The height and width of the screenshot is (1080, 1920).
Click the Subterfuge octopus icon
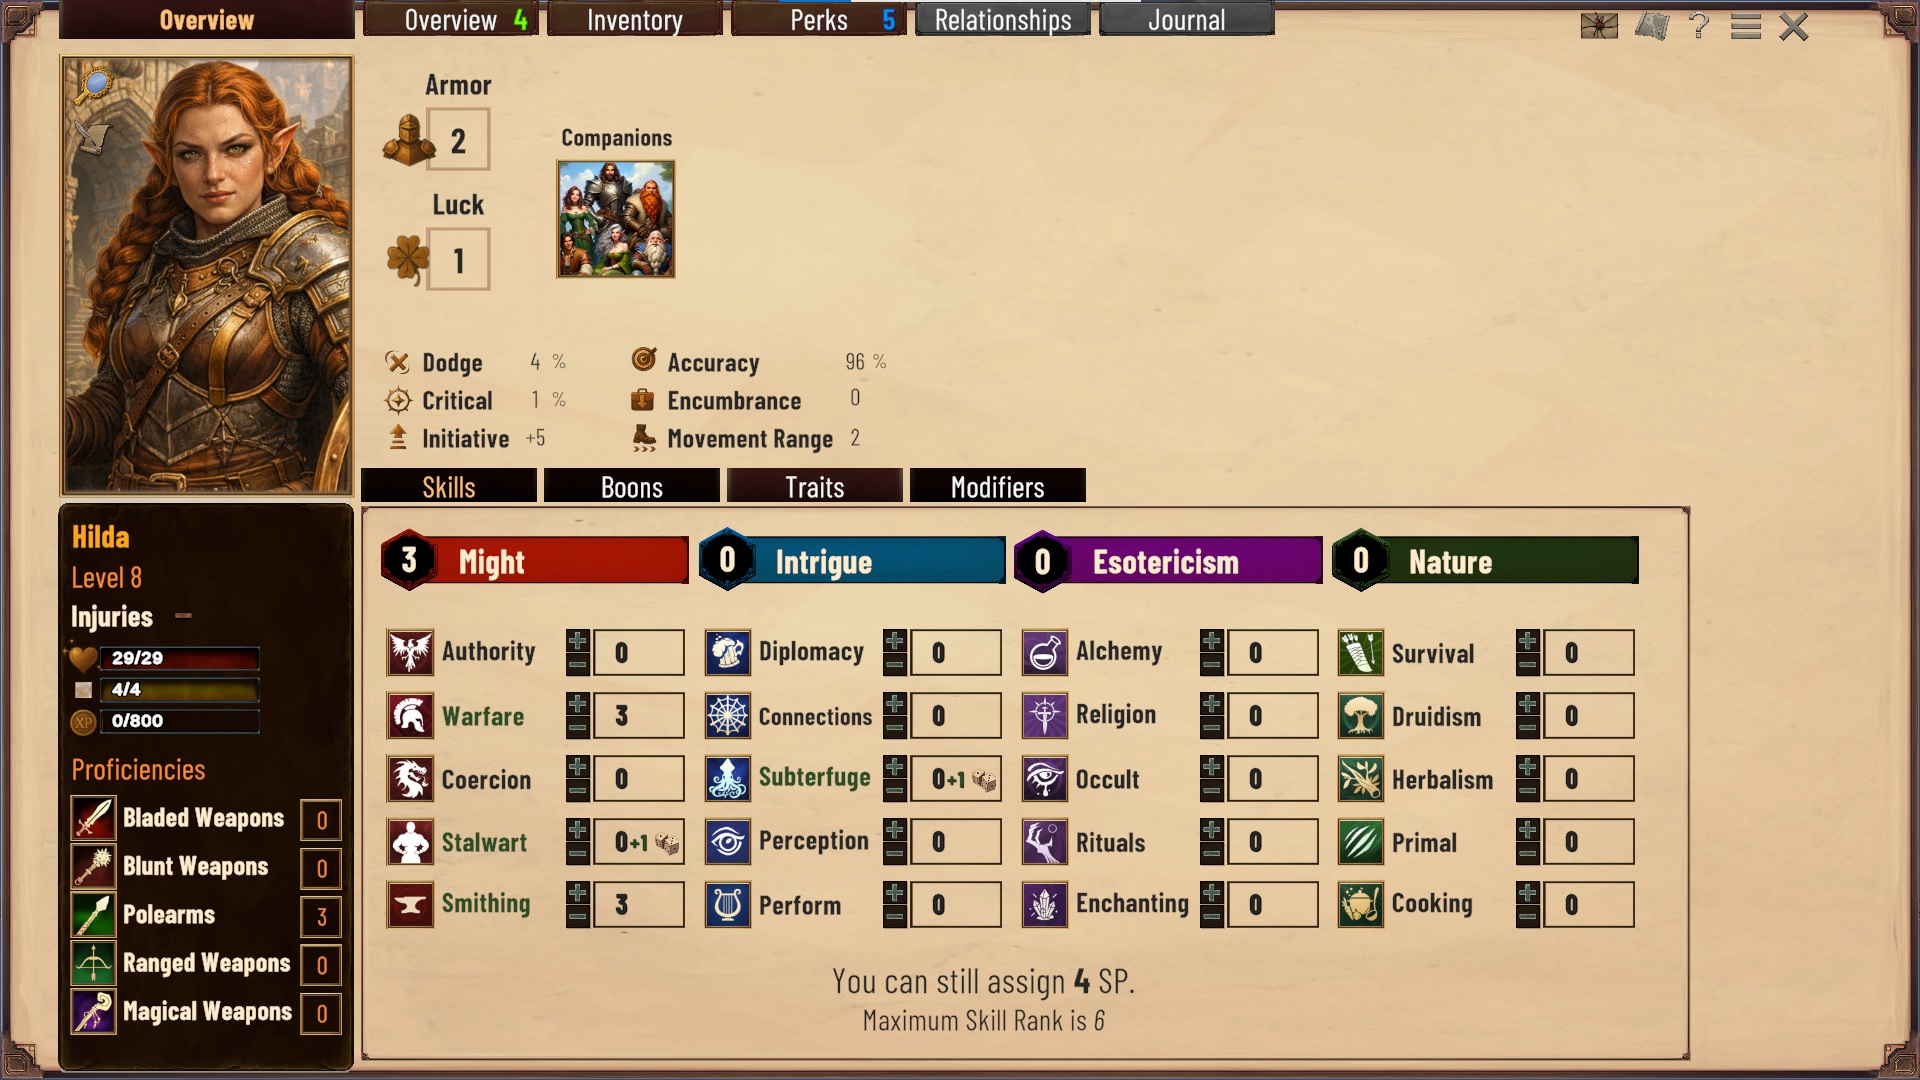727,779
